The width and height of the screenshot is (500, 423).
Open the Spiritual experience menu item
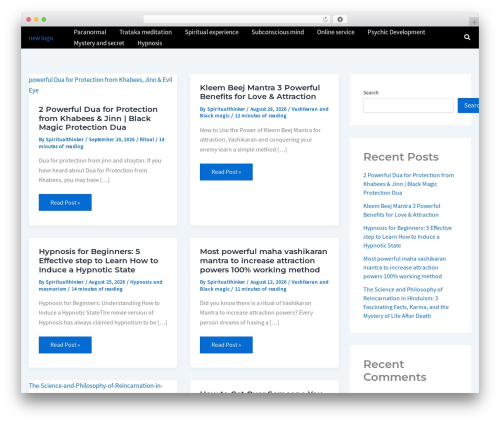point(212,32)
